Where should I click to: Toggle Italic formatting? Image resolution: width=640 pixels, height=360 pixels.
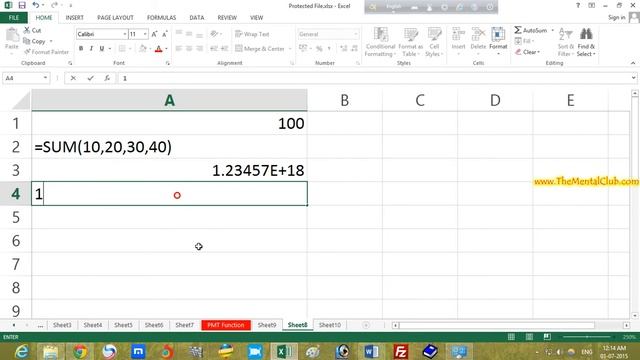click(91, 49)
